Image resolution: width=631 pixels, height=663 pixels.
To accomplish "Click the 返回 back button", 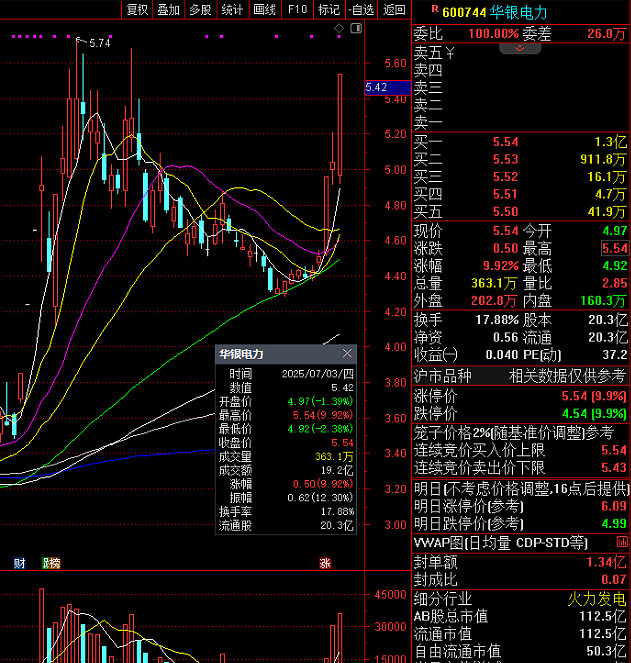I will pyautogui.click(x=394, y=10).
